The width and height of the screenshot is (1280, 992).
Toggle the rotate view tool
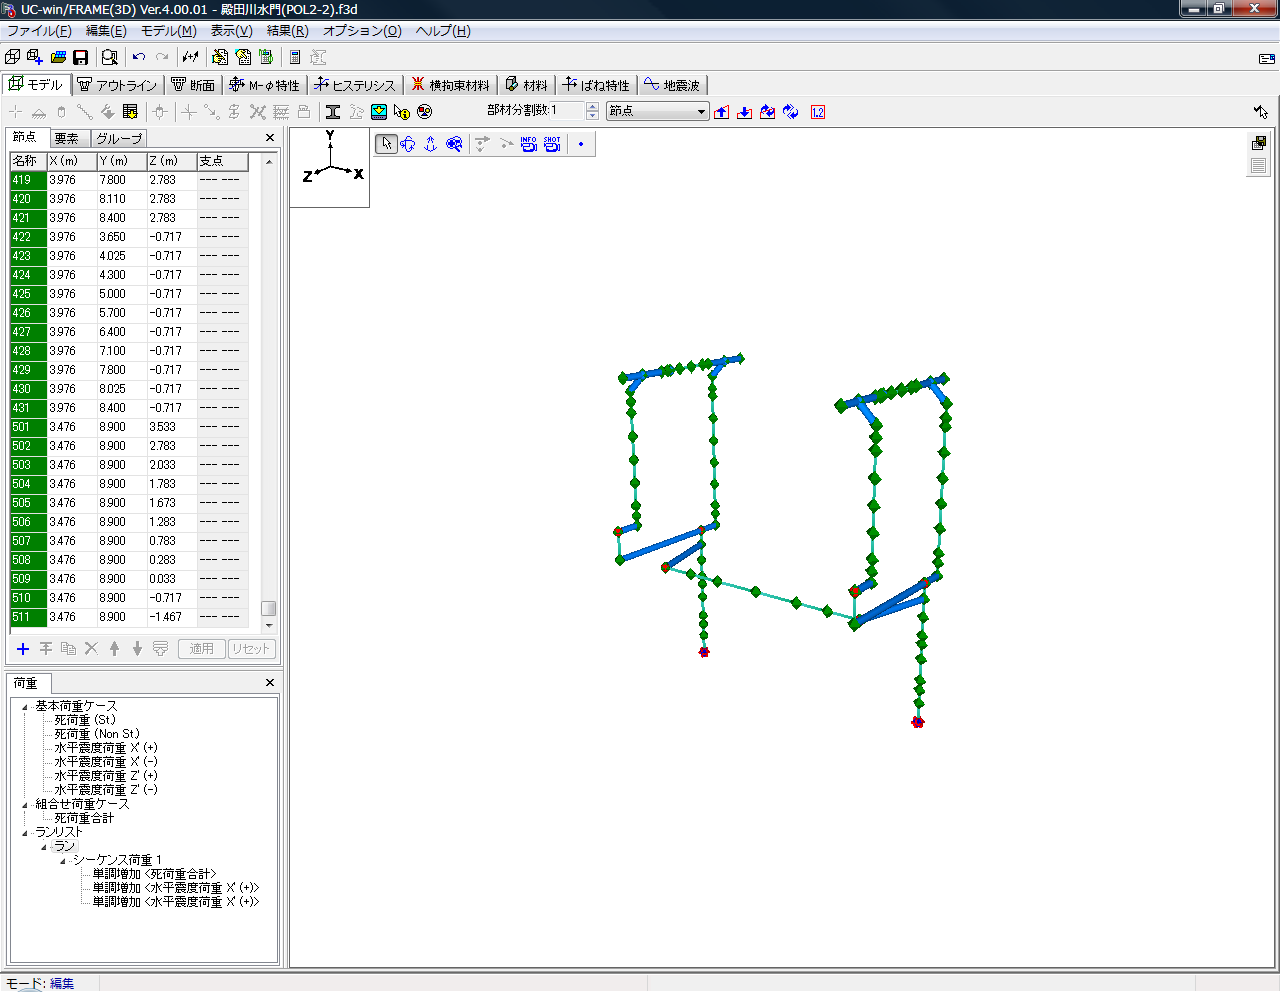408,144
